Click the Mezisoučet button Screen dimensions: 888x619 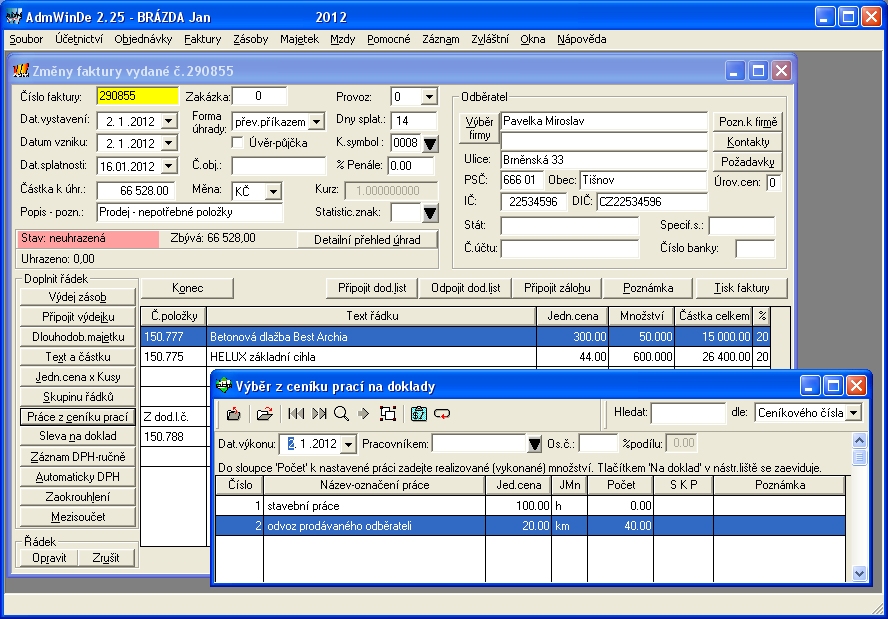point(78,517)
